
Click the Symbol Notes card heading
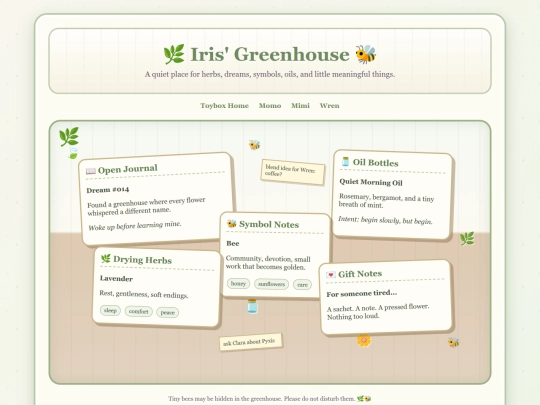[x=269, y=225]
